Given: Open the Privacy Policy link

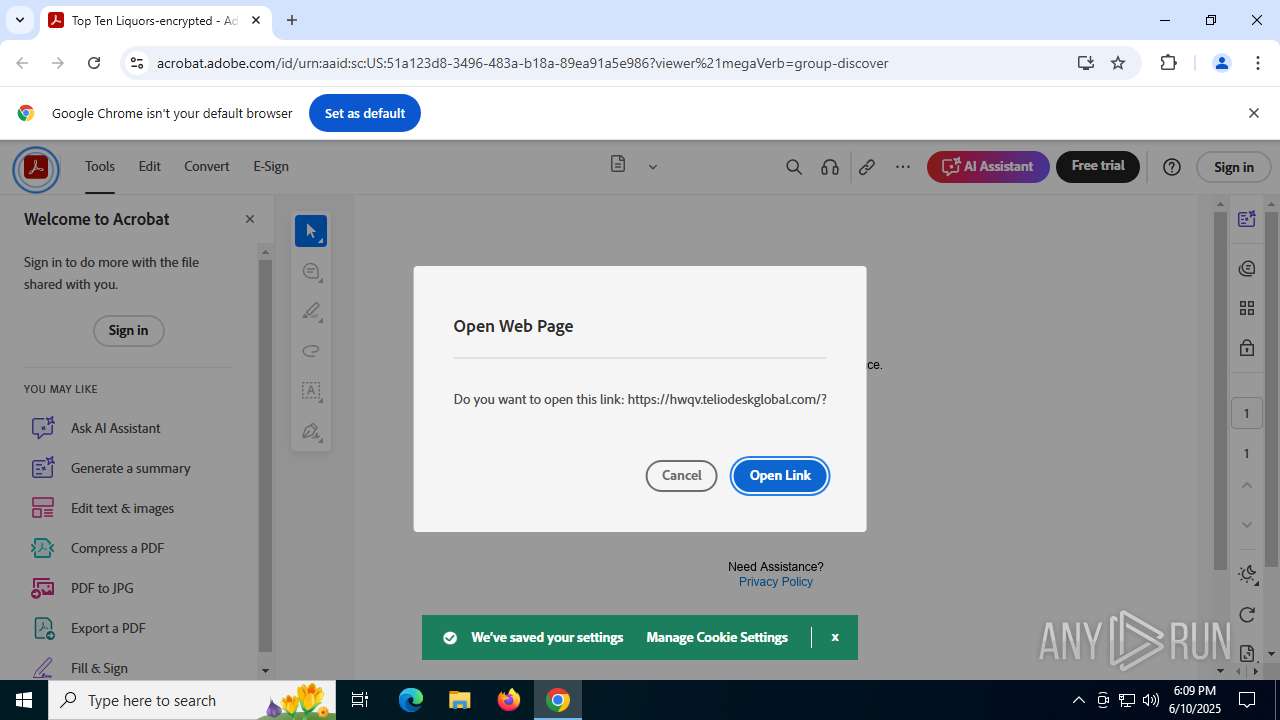Looking at the screenshot, I should [x=776, y=582].
